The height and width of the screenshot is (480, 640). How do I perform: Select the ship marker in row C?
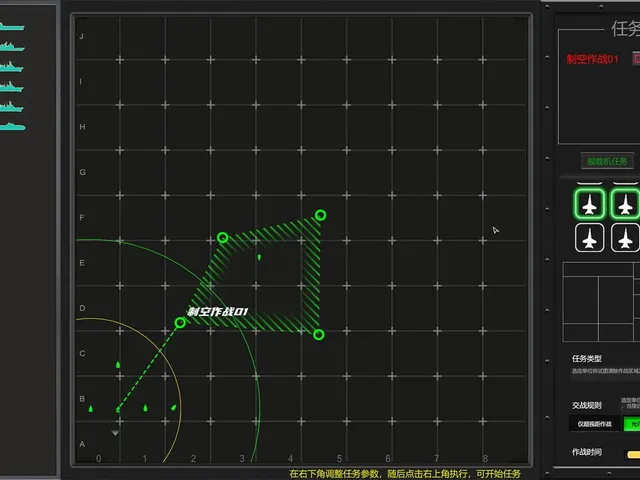pos(118,364)
